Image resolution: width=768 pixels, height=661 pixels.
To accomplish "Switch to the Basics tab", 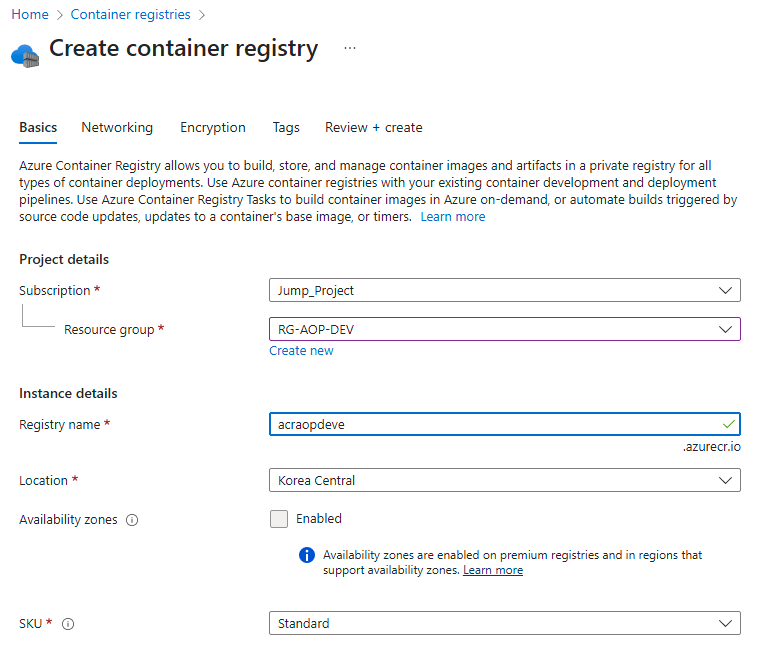I will [x=38, y=127].
